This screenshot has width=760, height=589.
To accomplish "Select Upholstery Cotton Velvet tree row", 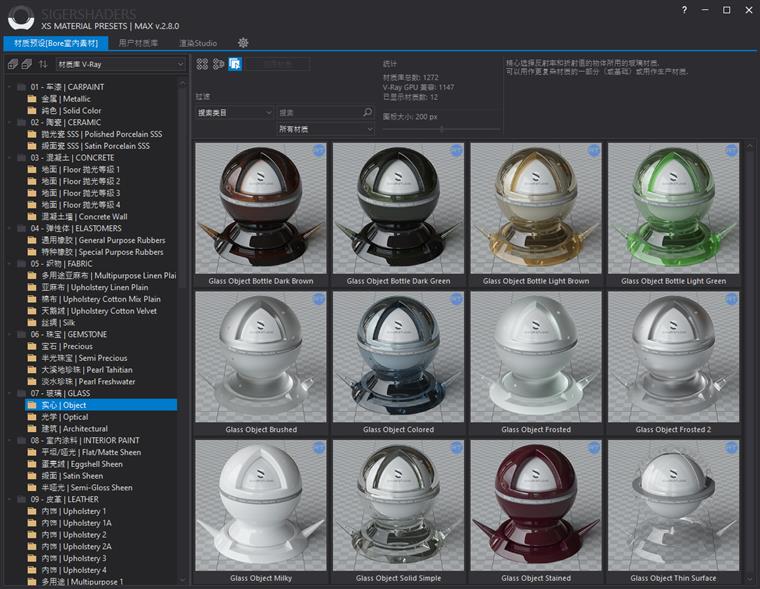I will (x=101, y=311).
